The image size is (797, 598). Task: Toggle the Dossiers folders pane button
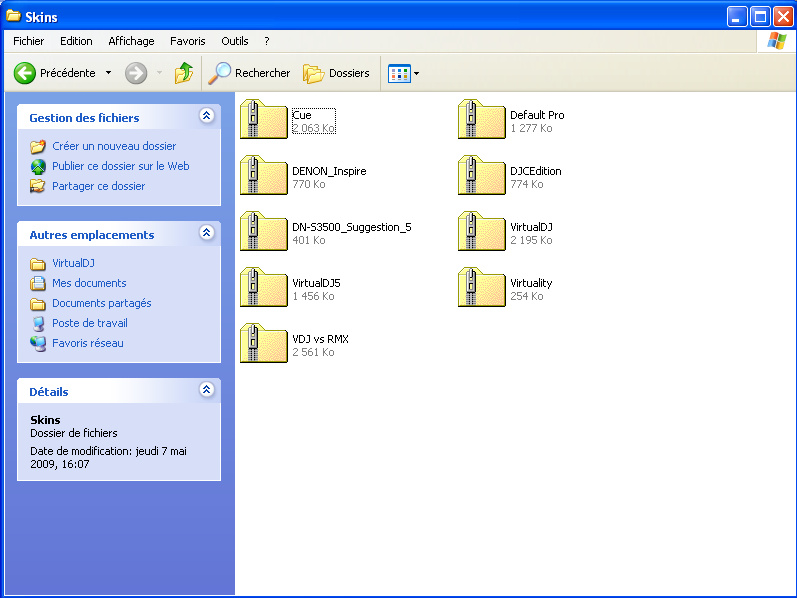click(337, 73)
